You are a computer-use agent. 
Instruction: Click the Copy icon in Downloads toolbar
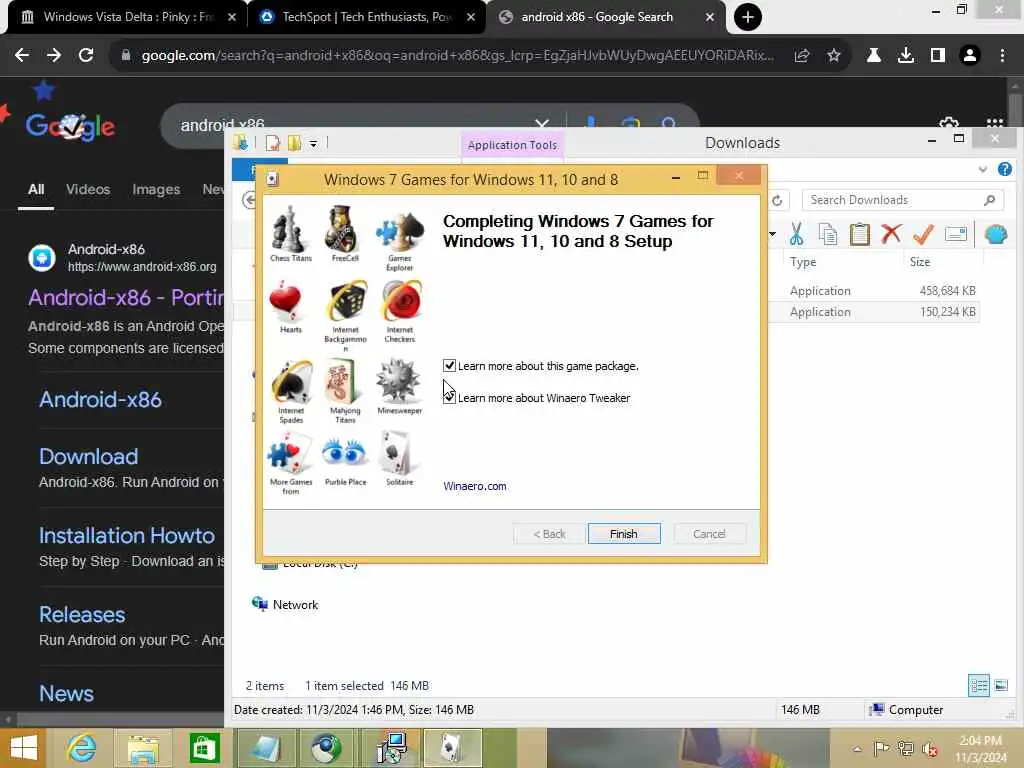(828, 234)
